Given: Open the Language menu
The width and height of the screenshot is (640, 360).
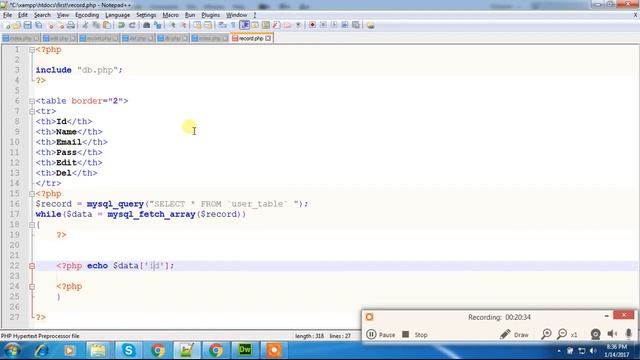Looking at the screenshot, I should pyautogui.click(x=117, y=15).
